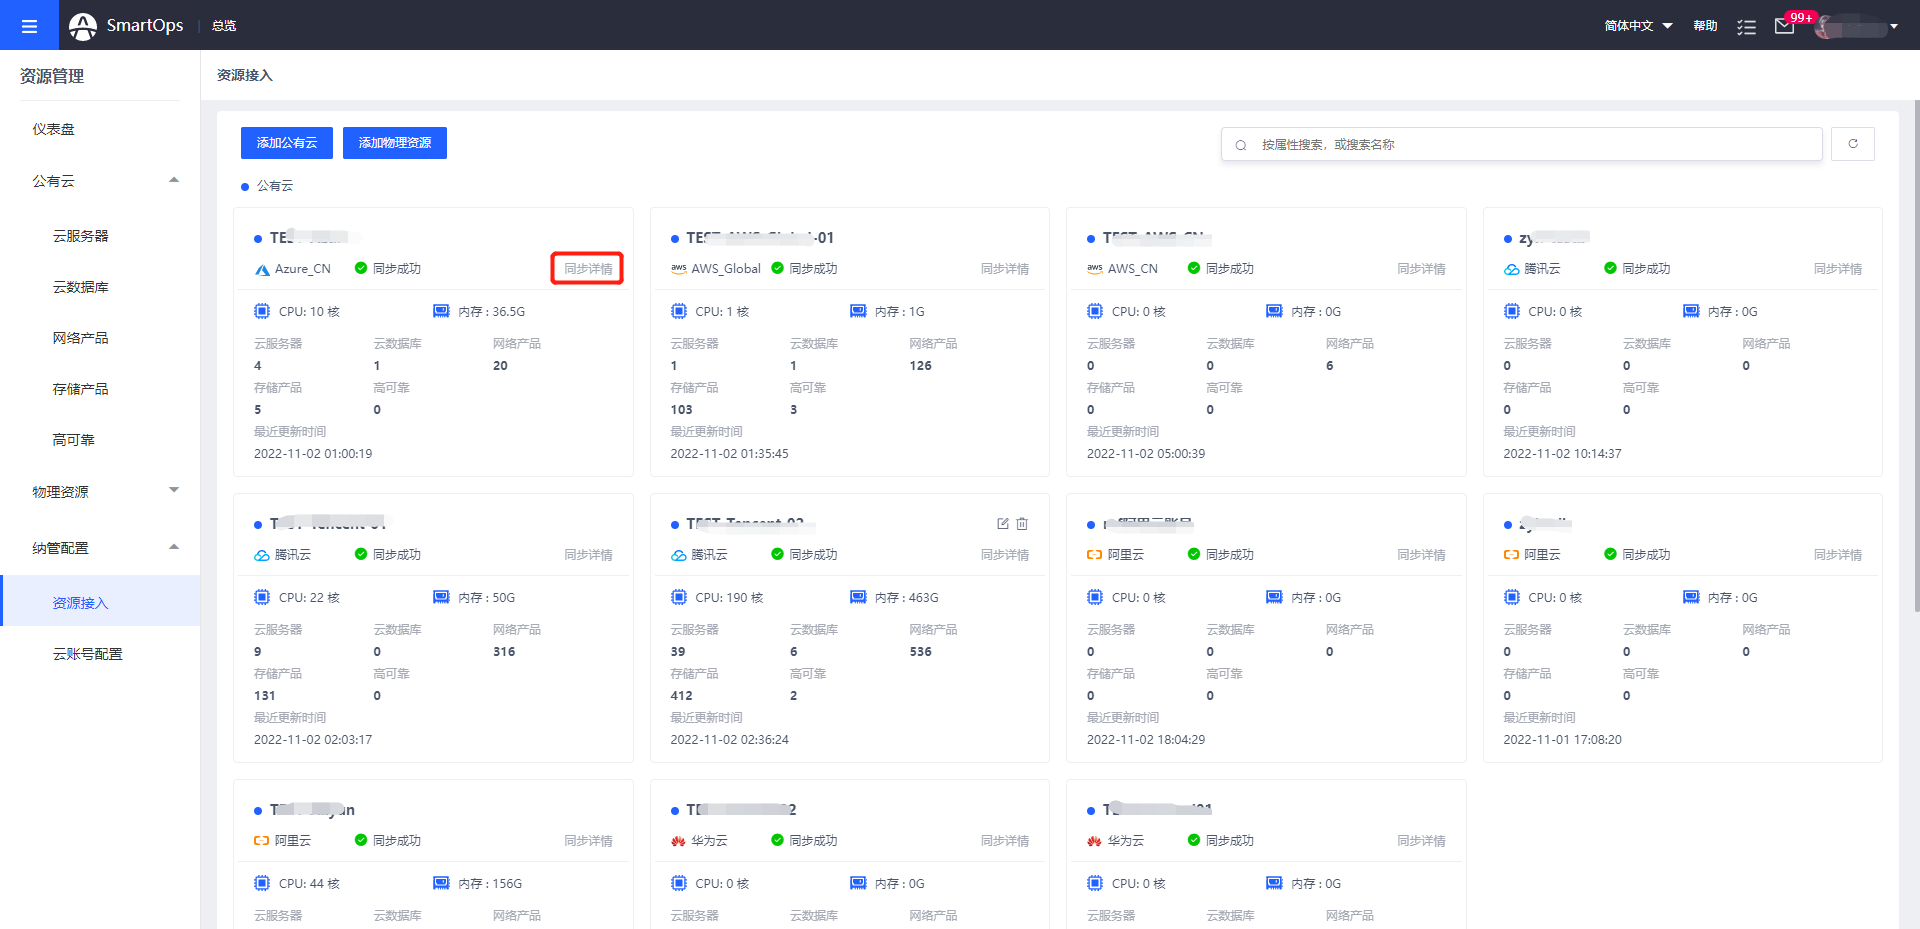Click the edit icon on Tencent-02 card

pyautogui.click(x=1002, y=523)
